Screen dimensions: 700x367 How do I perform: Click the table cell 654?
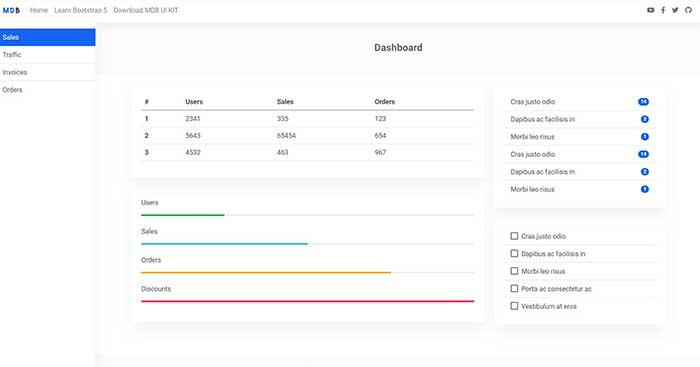click(380, 135)
